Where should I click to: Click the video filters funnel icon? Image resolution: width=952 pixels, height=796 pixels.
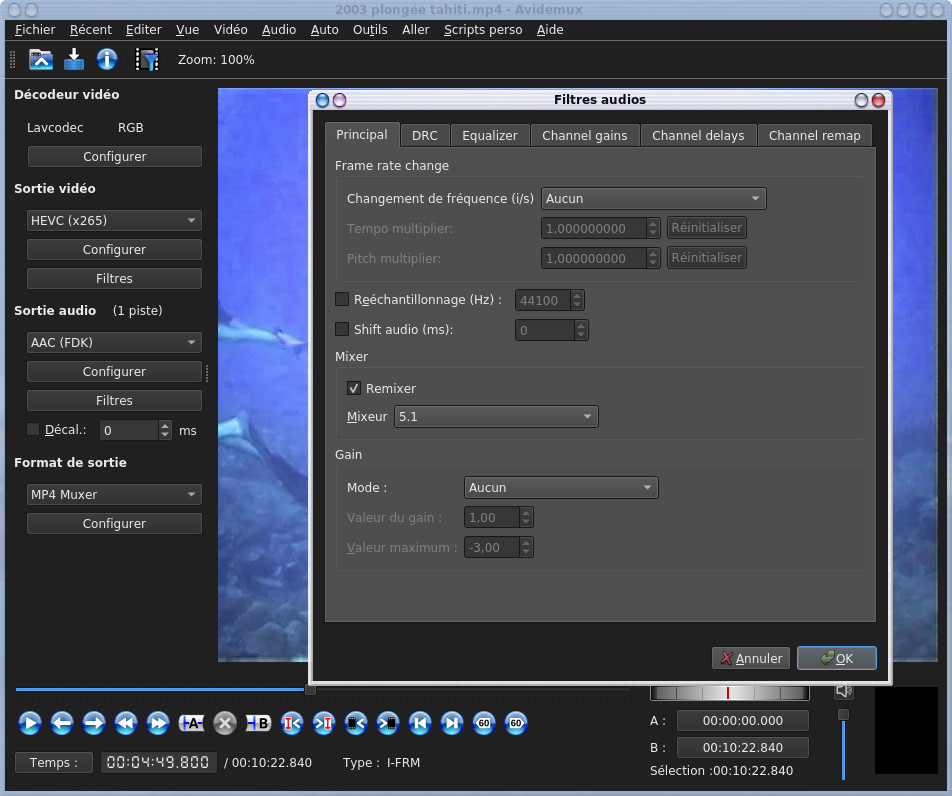pyautogui.click(x=147, y=60)
